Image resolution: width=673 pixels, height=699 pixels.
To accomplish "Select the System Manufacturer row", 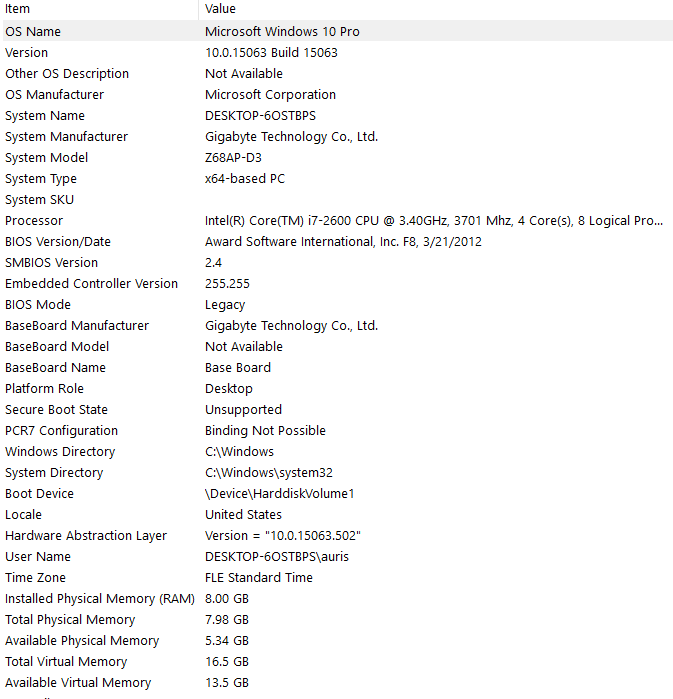I will [x=338, y=136].
